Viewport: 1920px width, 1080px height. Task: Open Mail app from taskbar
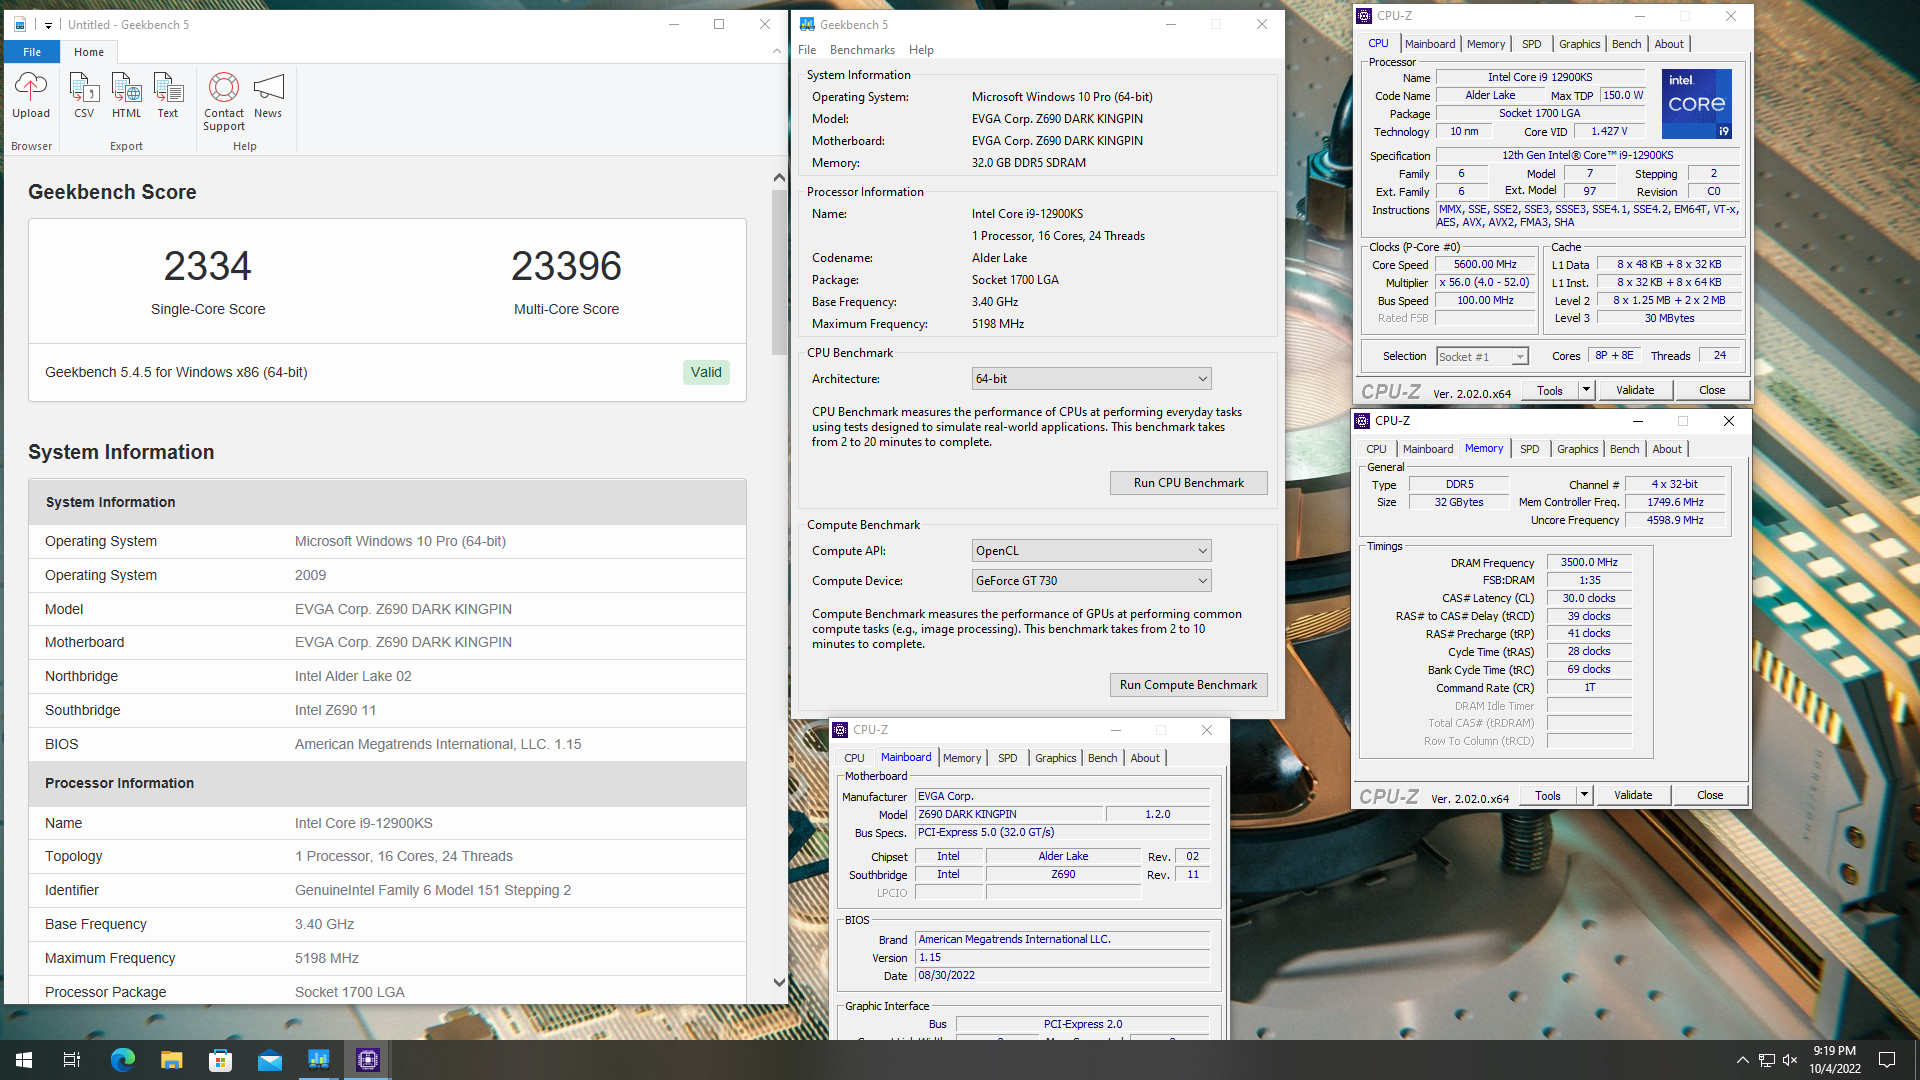(x=269, y=1060)
